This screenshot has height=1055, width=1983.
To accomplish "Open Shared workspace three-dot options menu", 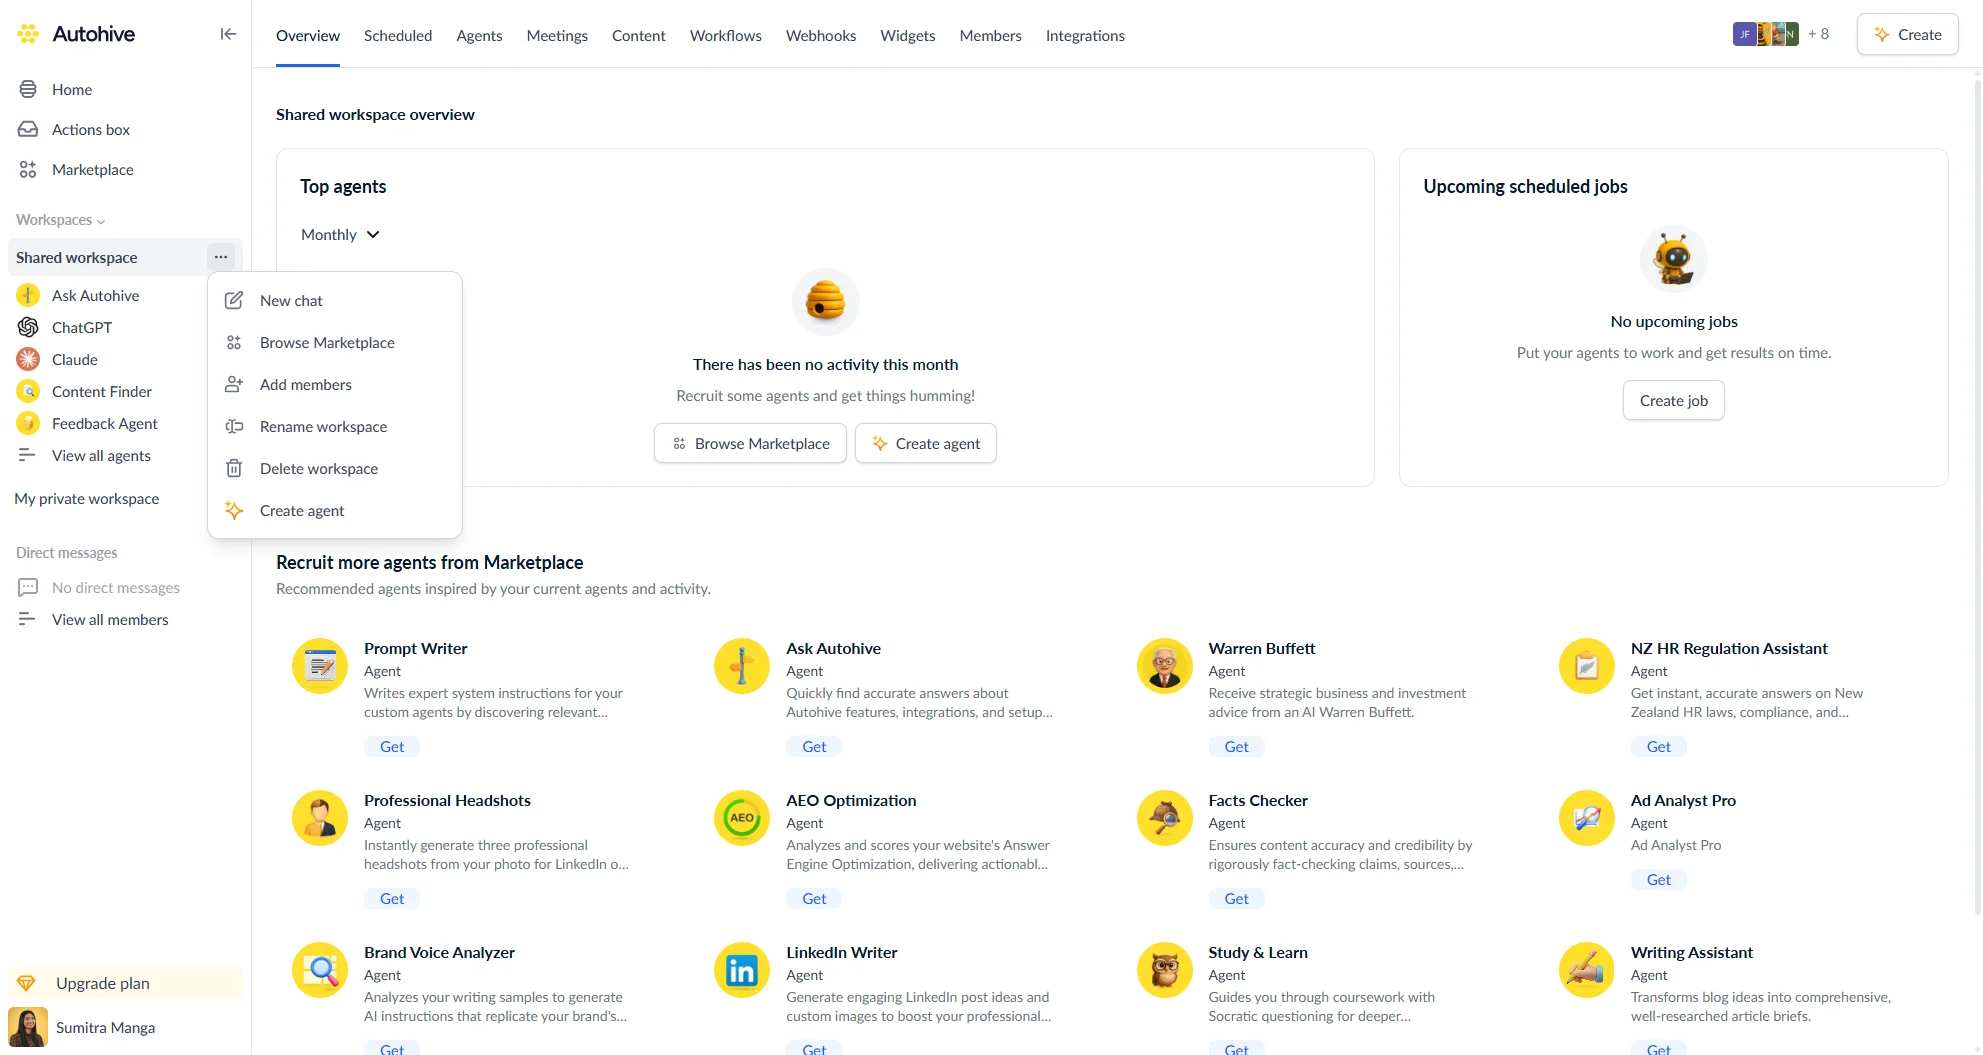I will [221, 257].
